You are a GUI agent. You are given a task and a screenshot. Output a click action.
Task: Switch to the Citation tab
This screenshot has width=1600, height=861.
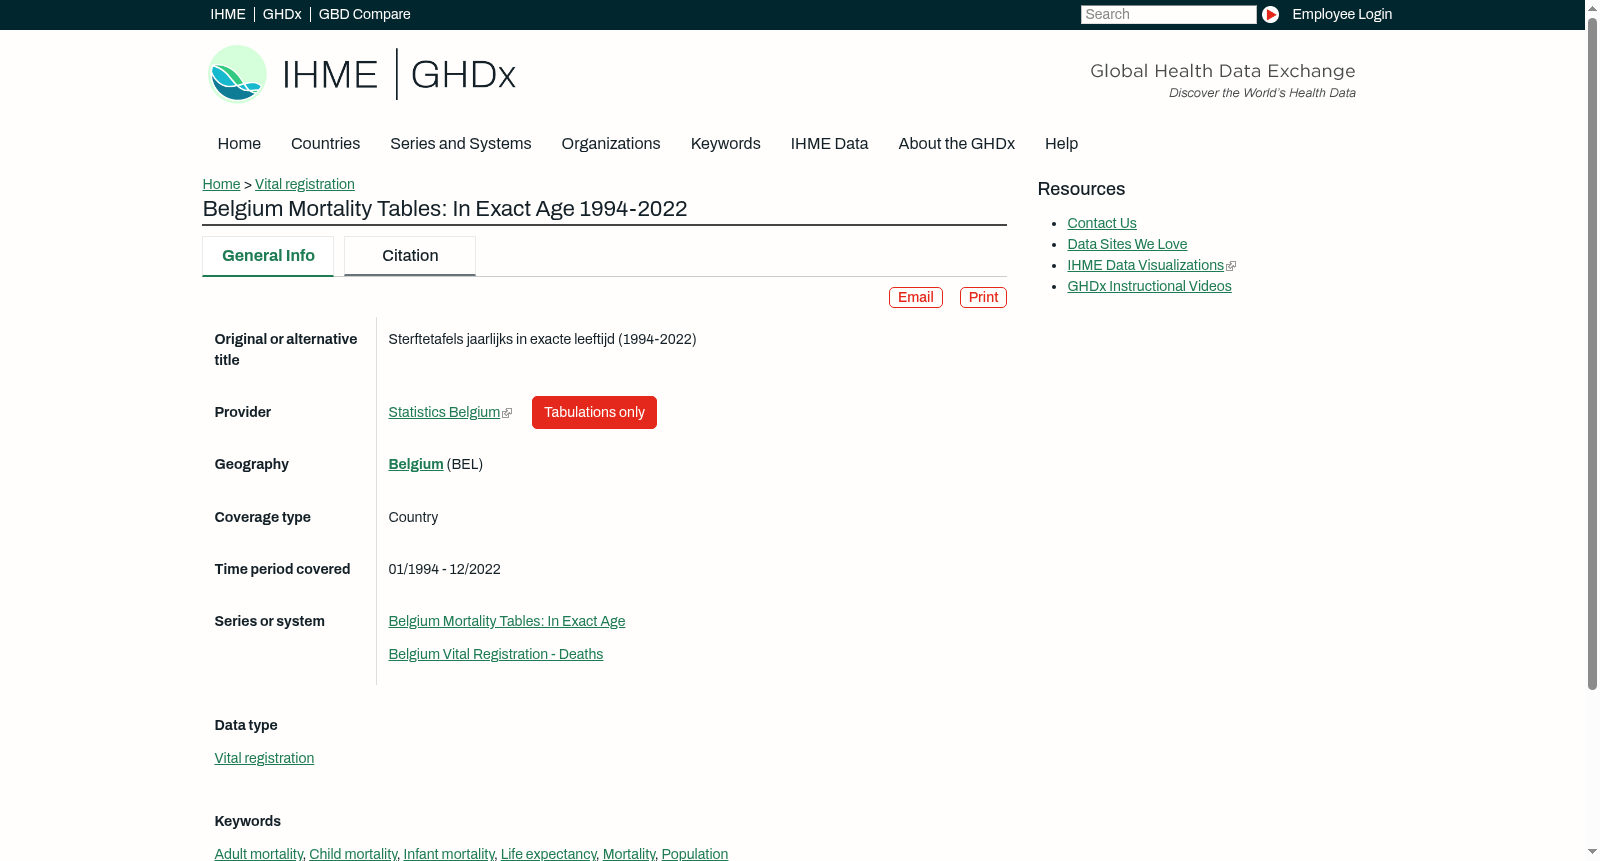coord(410,256)
